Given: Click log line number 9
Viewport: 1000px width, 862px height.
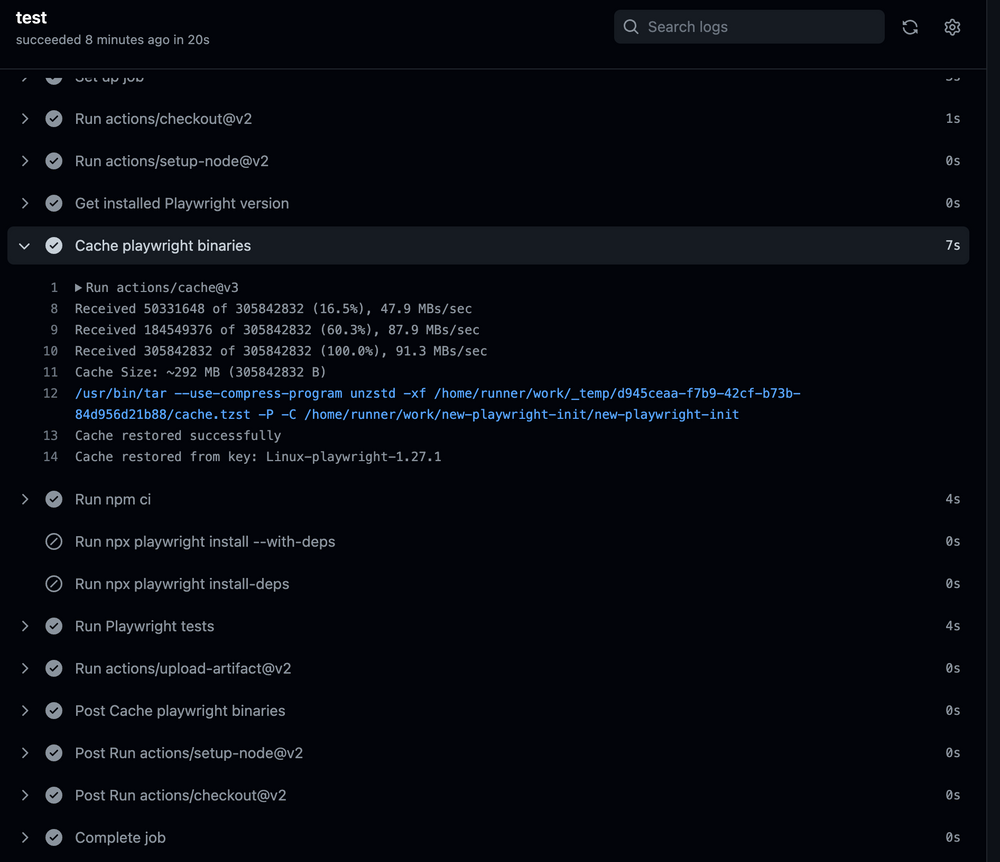Looking at the screenshot, I should pyautogui.click(x=54, y=330).
